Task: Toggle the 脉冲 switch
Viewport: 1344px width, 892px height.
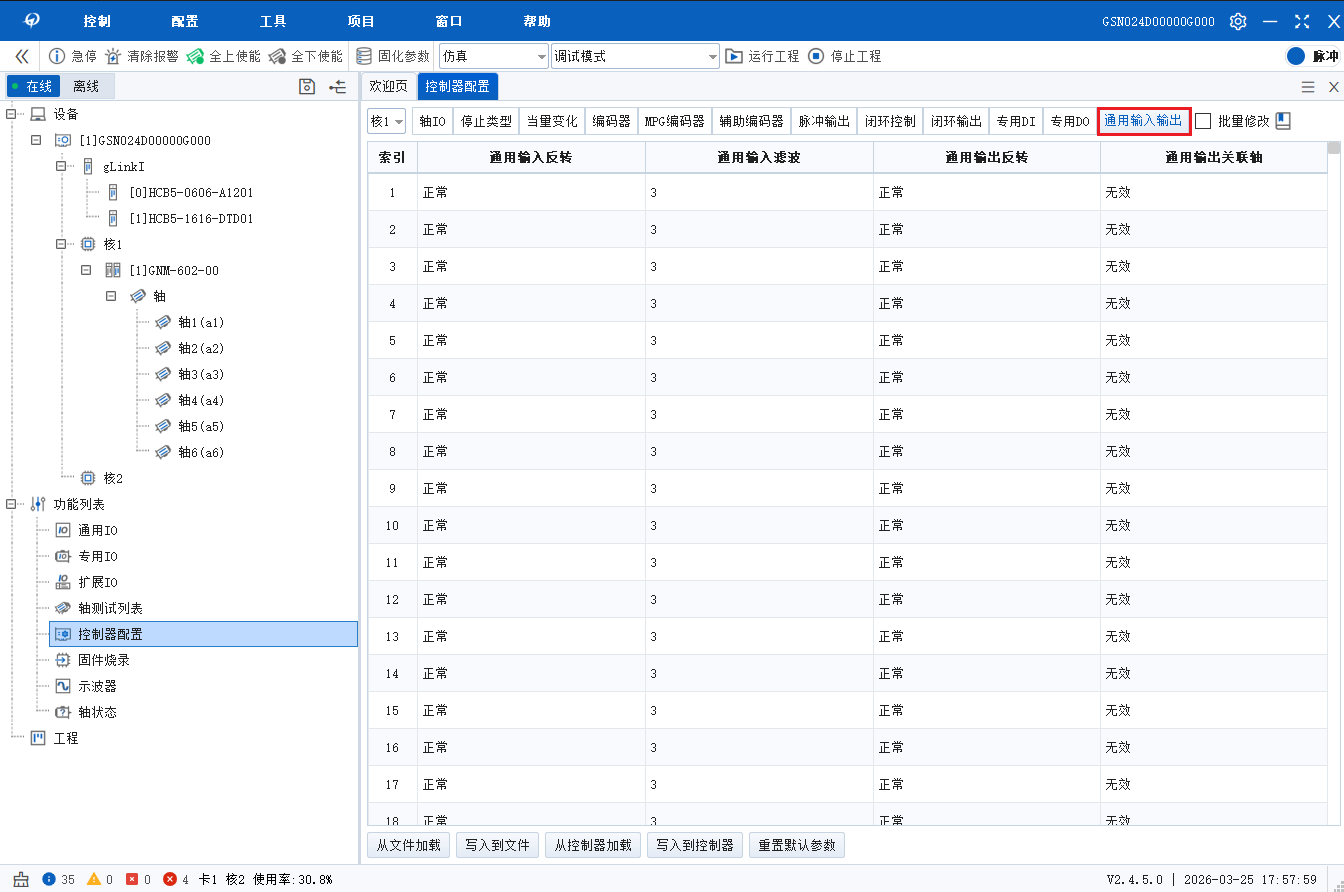Action: point(1296,56)
